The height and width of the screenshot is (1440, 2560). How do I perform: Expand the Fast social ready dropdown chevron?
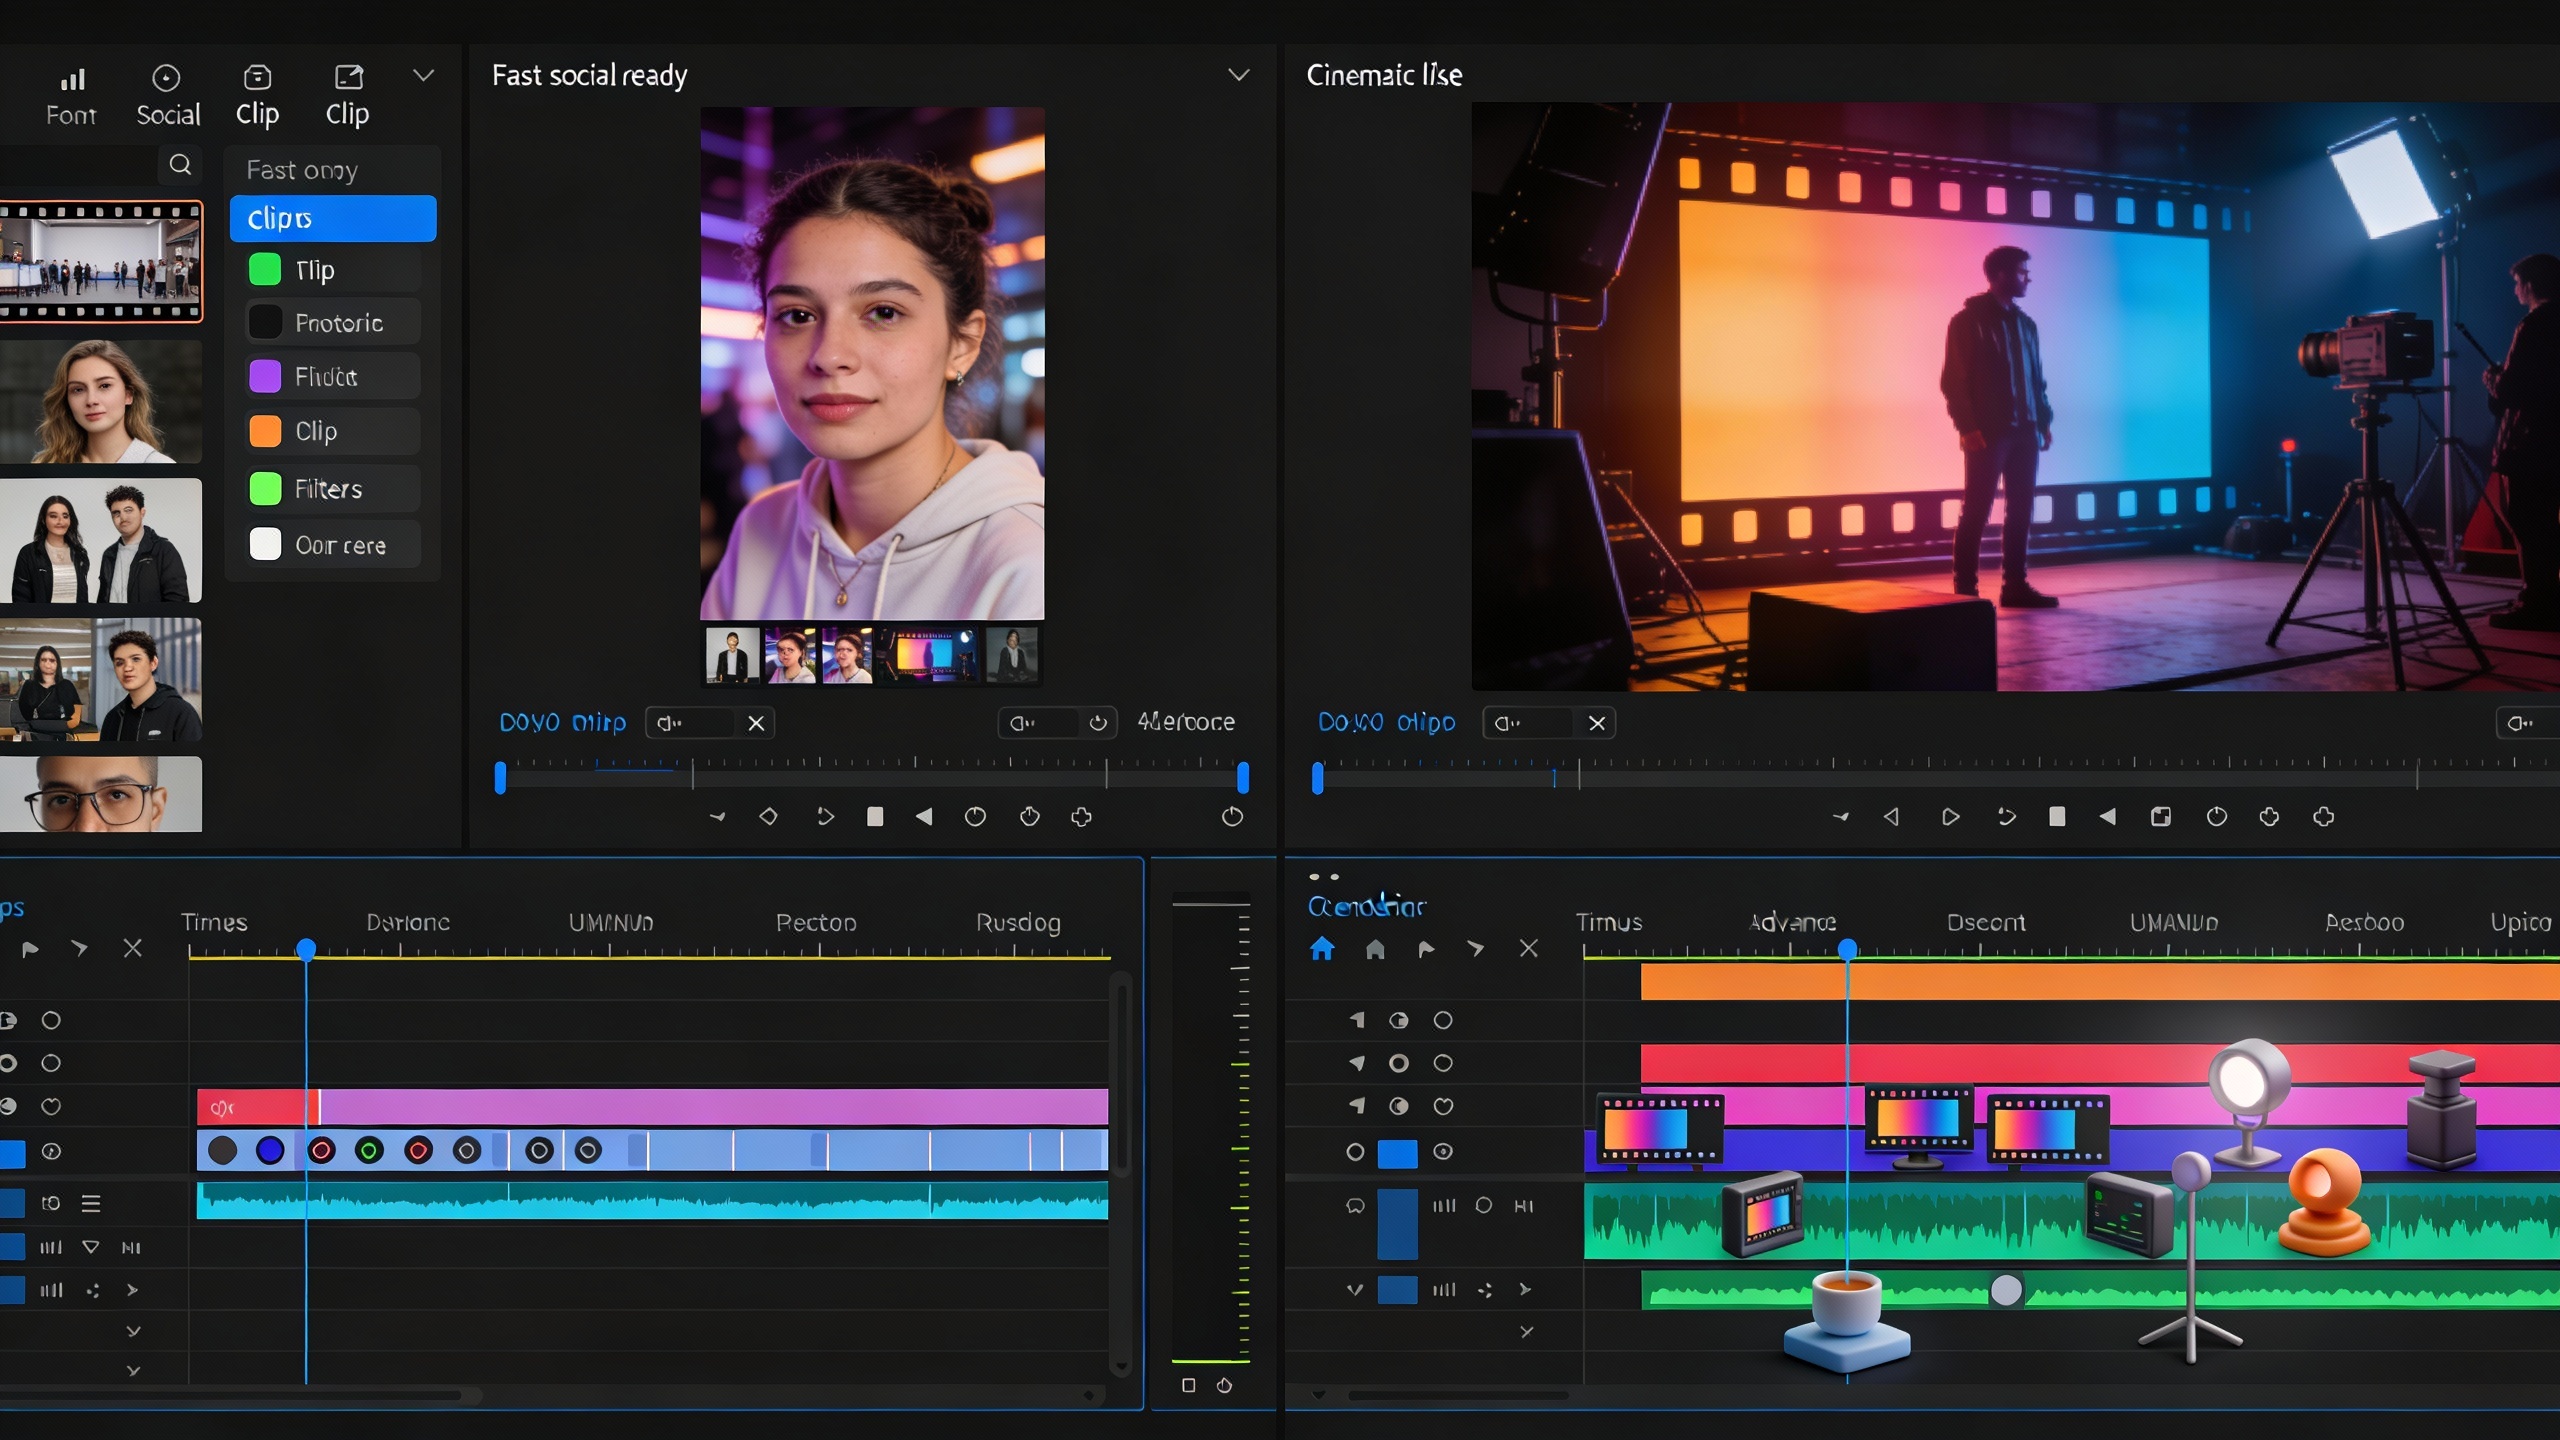1238,75
